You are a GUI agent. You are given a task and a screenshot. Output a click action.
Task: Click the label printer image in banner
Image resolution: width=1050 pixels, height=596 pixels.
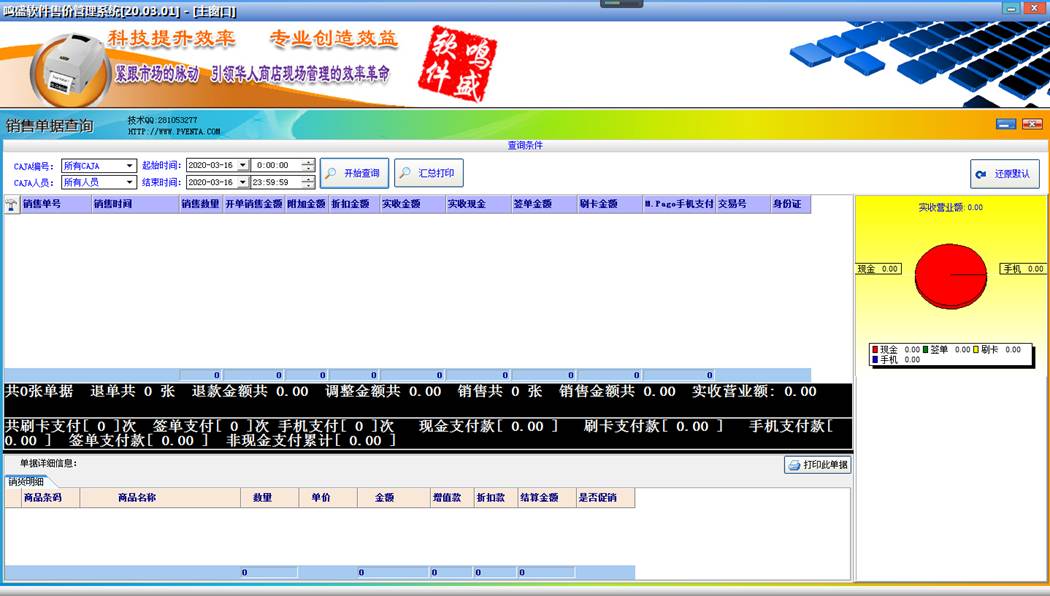point(72,66)
